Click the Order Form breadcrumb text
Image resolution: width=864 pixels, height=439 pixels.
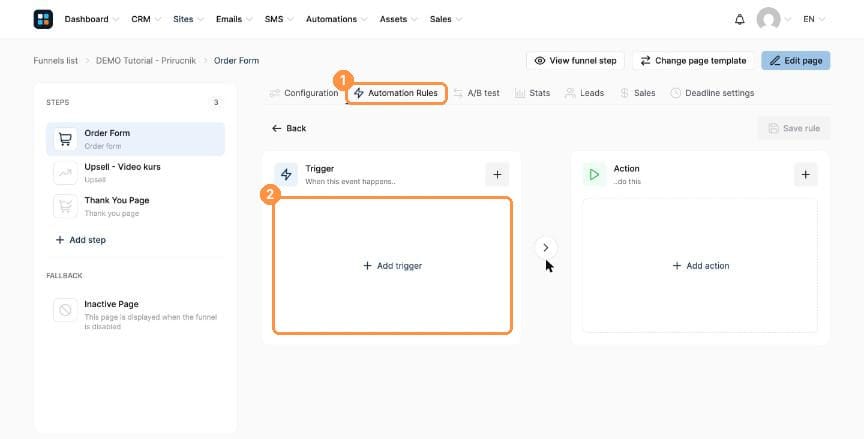[x=236, y=61]
